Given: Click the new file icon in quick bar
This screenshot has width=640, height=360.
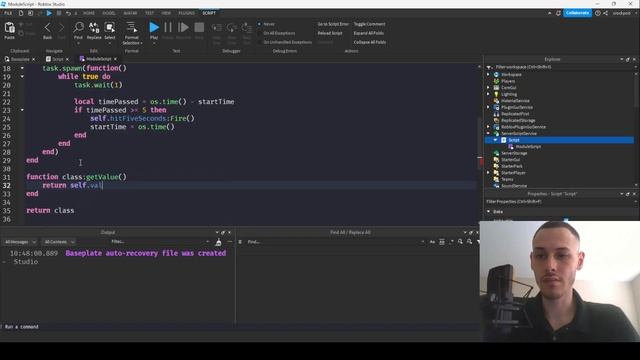Looking at the screenshot, I should point(21,13).
